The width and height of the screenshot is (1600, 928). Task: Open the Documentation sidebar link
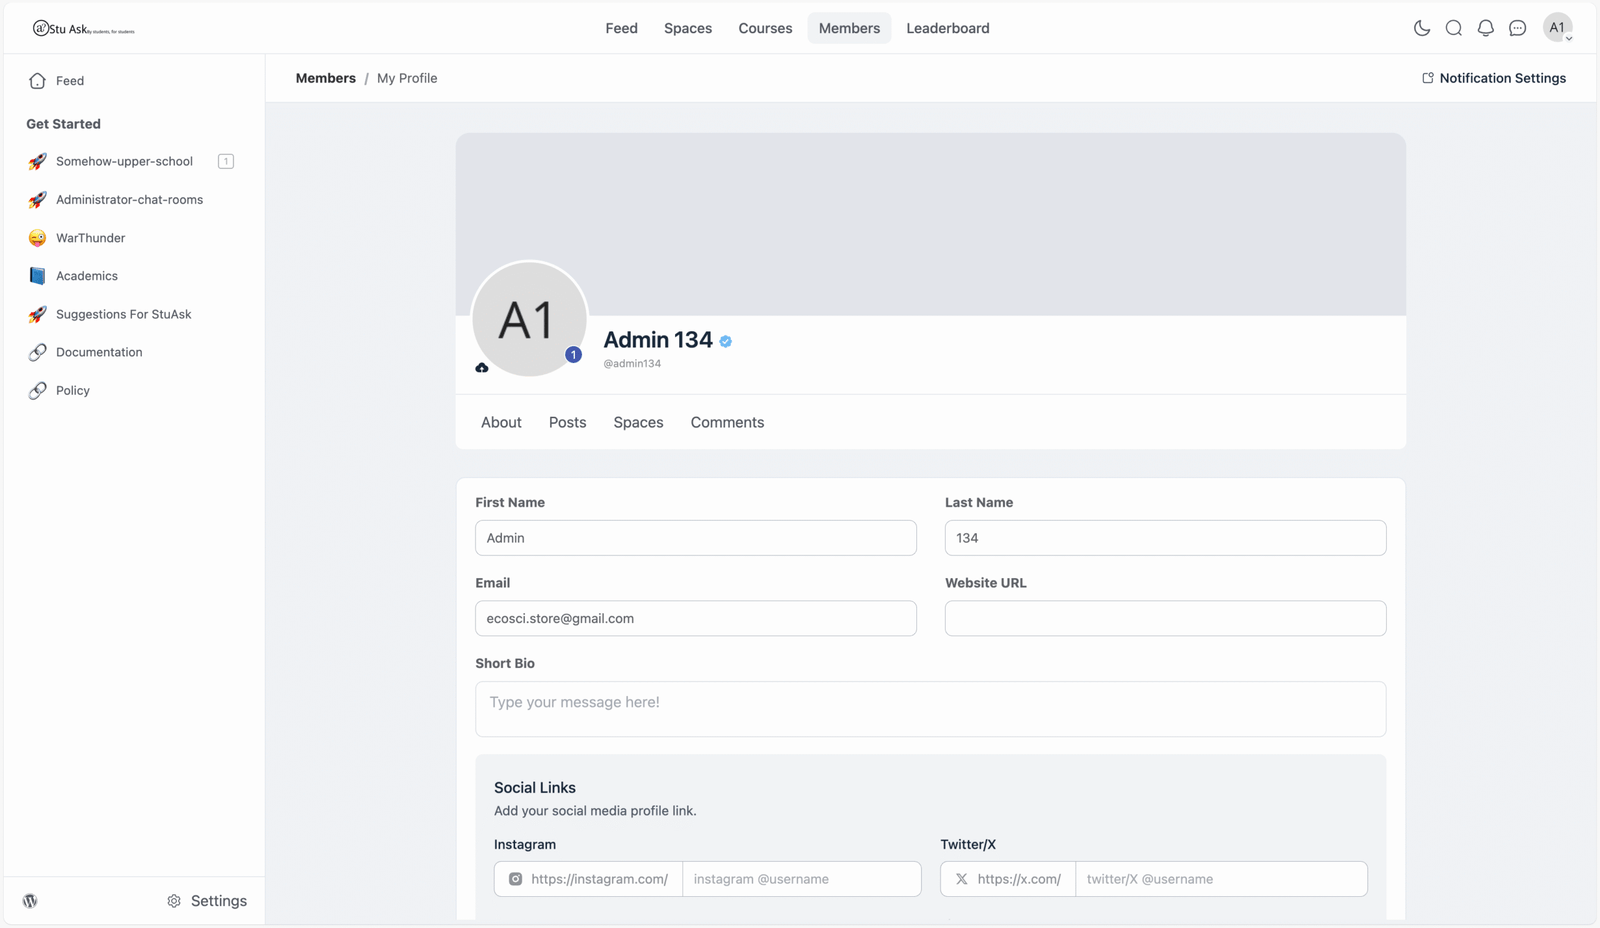click(x=98, y=352)
